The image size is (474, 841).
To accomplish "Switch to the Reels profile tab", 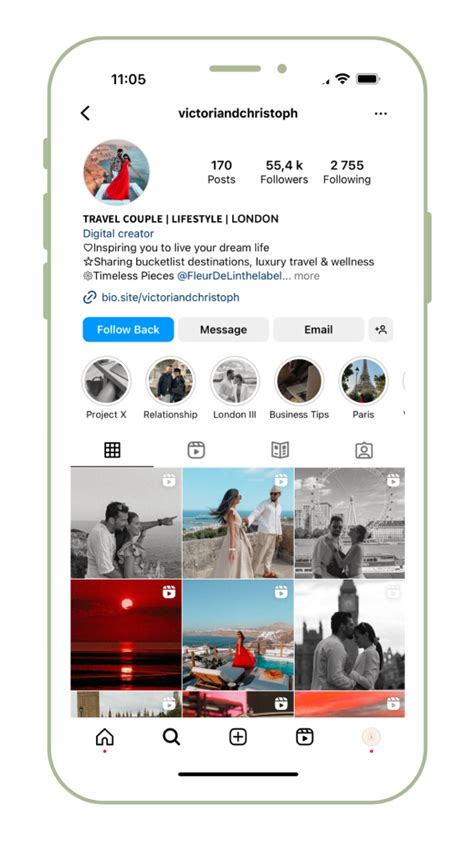I will point(196,450).
